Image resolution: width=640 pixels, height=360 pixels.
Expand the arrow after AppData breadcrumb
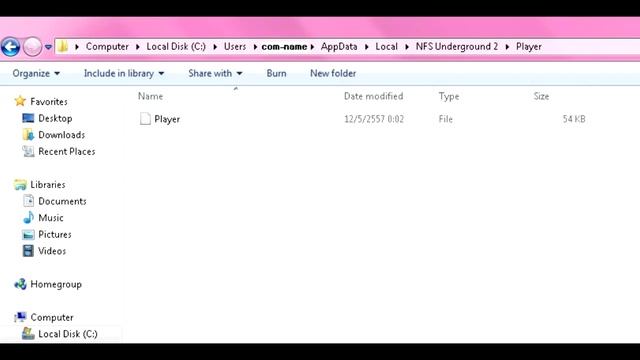coord(367,47)
